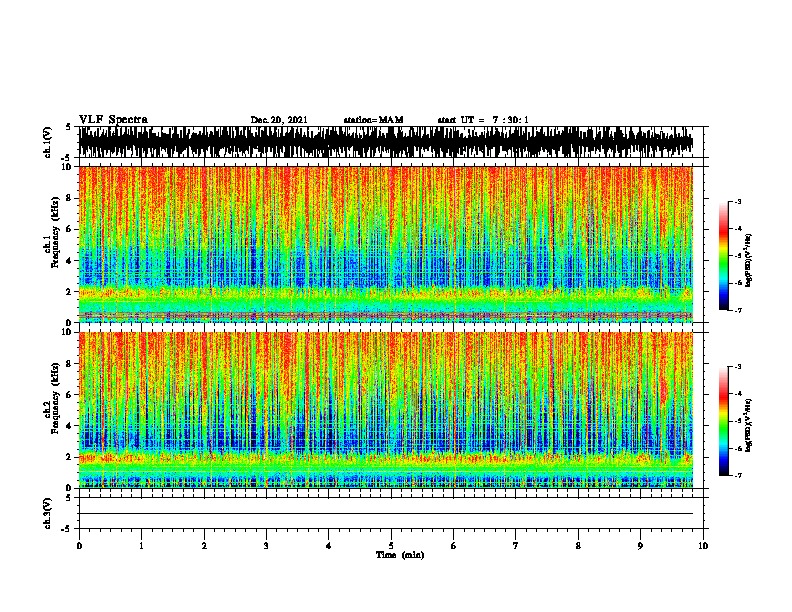
Task: Click the ch.2 spectrogram color scale bar
Action: (723, 421)
